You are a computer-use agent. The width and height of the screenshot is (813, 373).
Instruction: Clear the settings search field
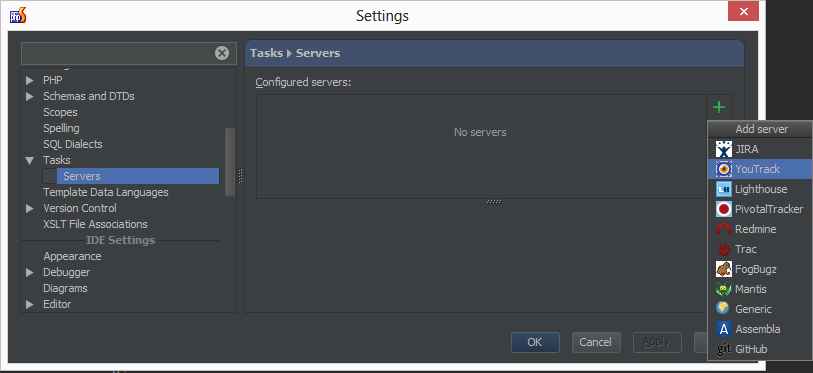click(222, 53)
